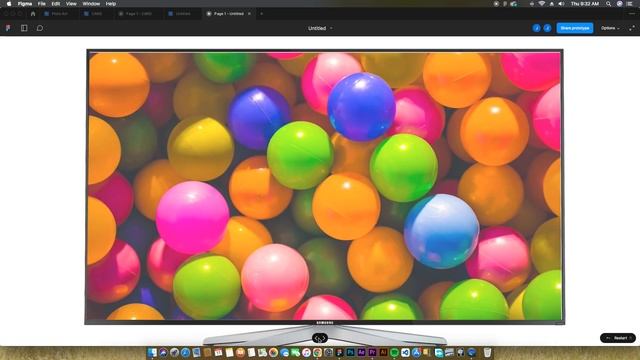This screenshot has height=360, width=640.
Task: Open the Figma app menu
Action: click(25, 4)
